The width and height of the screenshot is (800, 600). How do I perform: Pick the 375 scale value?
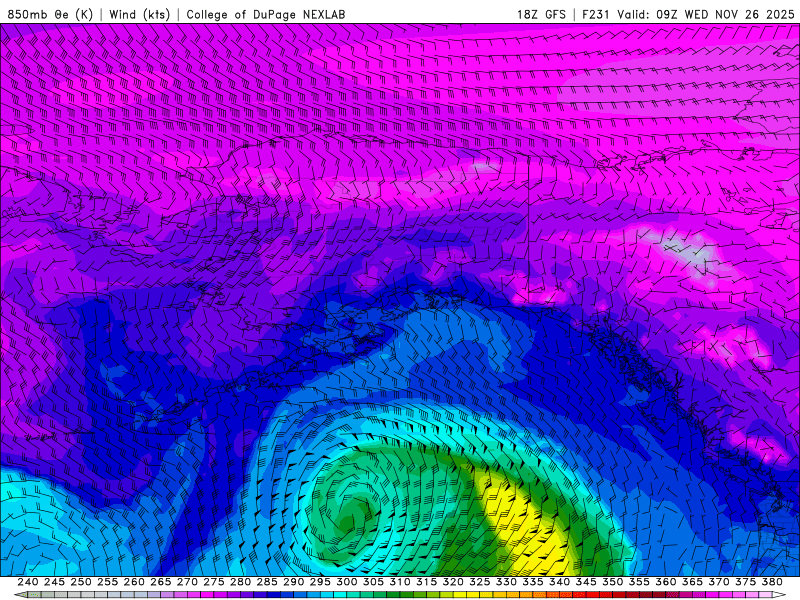[745, 582]
